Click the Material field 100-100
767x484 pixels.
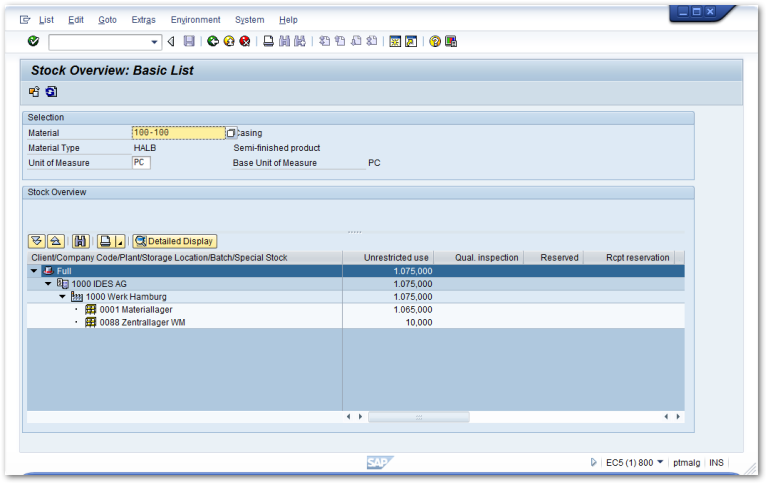179,133
